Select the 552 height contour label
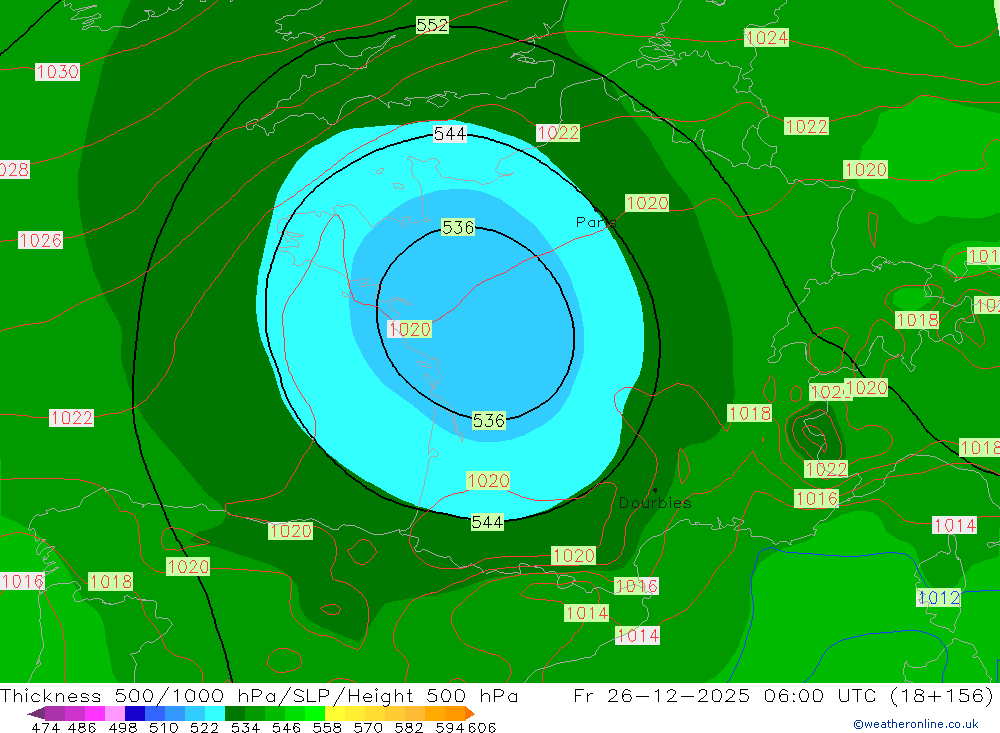 tap(432, 25)
